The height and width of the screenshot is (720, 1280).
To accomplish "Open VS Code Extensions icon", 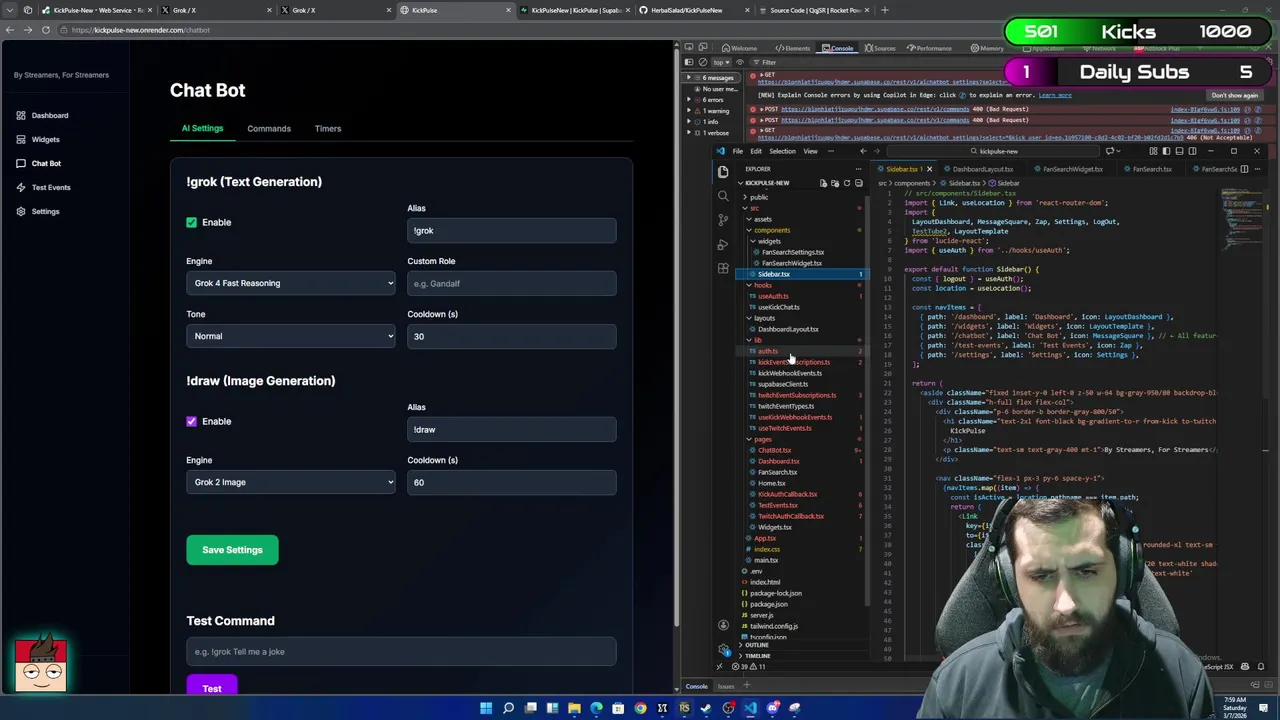I will click(723, 268).
